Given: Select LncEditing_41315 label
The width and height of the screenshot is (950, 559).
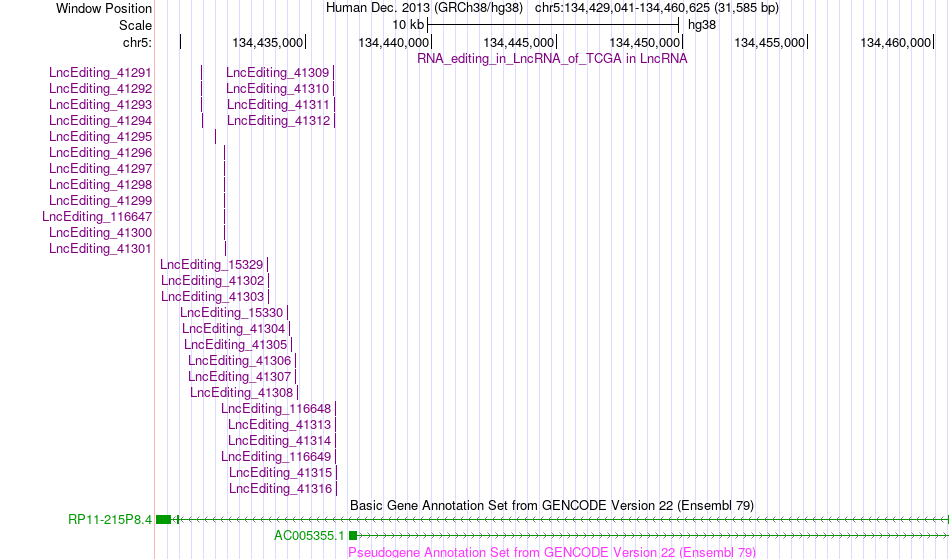Looking at the screenshot, I should pos(281,472).
